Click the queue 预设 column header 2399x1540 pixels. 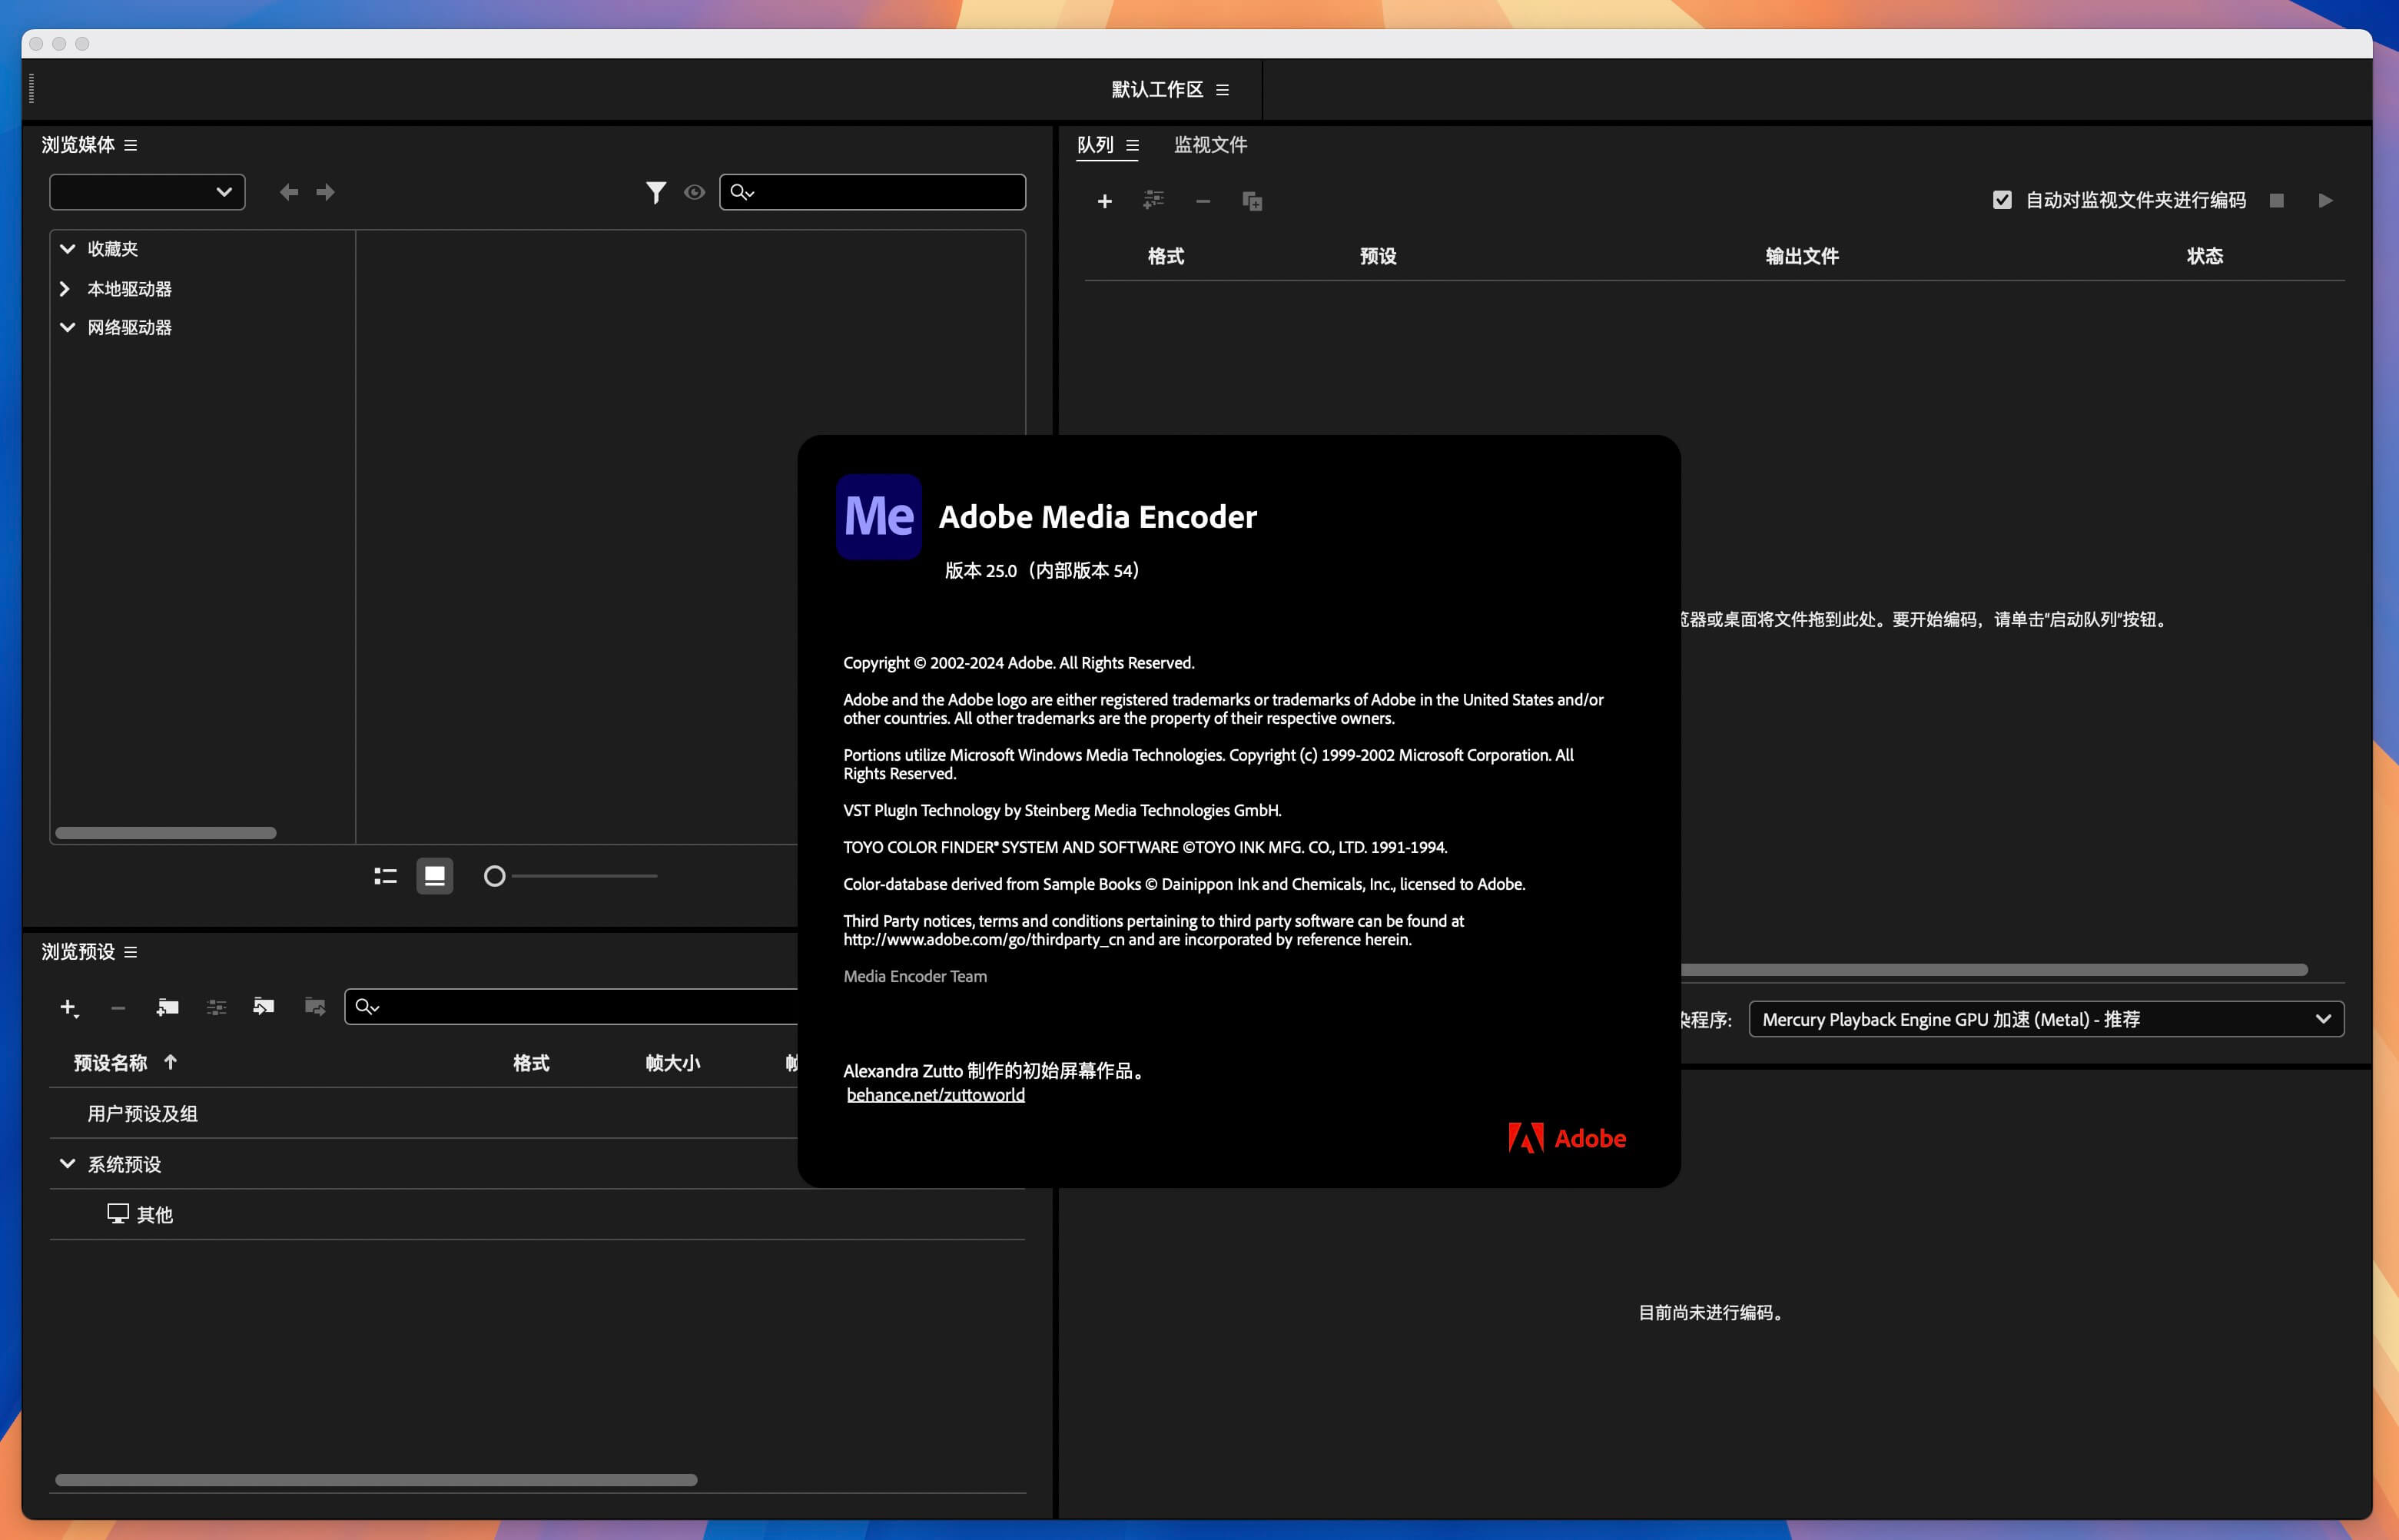1378,256
